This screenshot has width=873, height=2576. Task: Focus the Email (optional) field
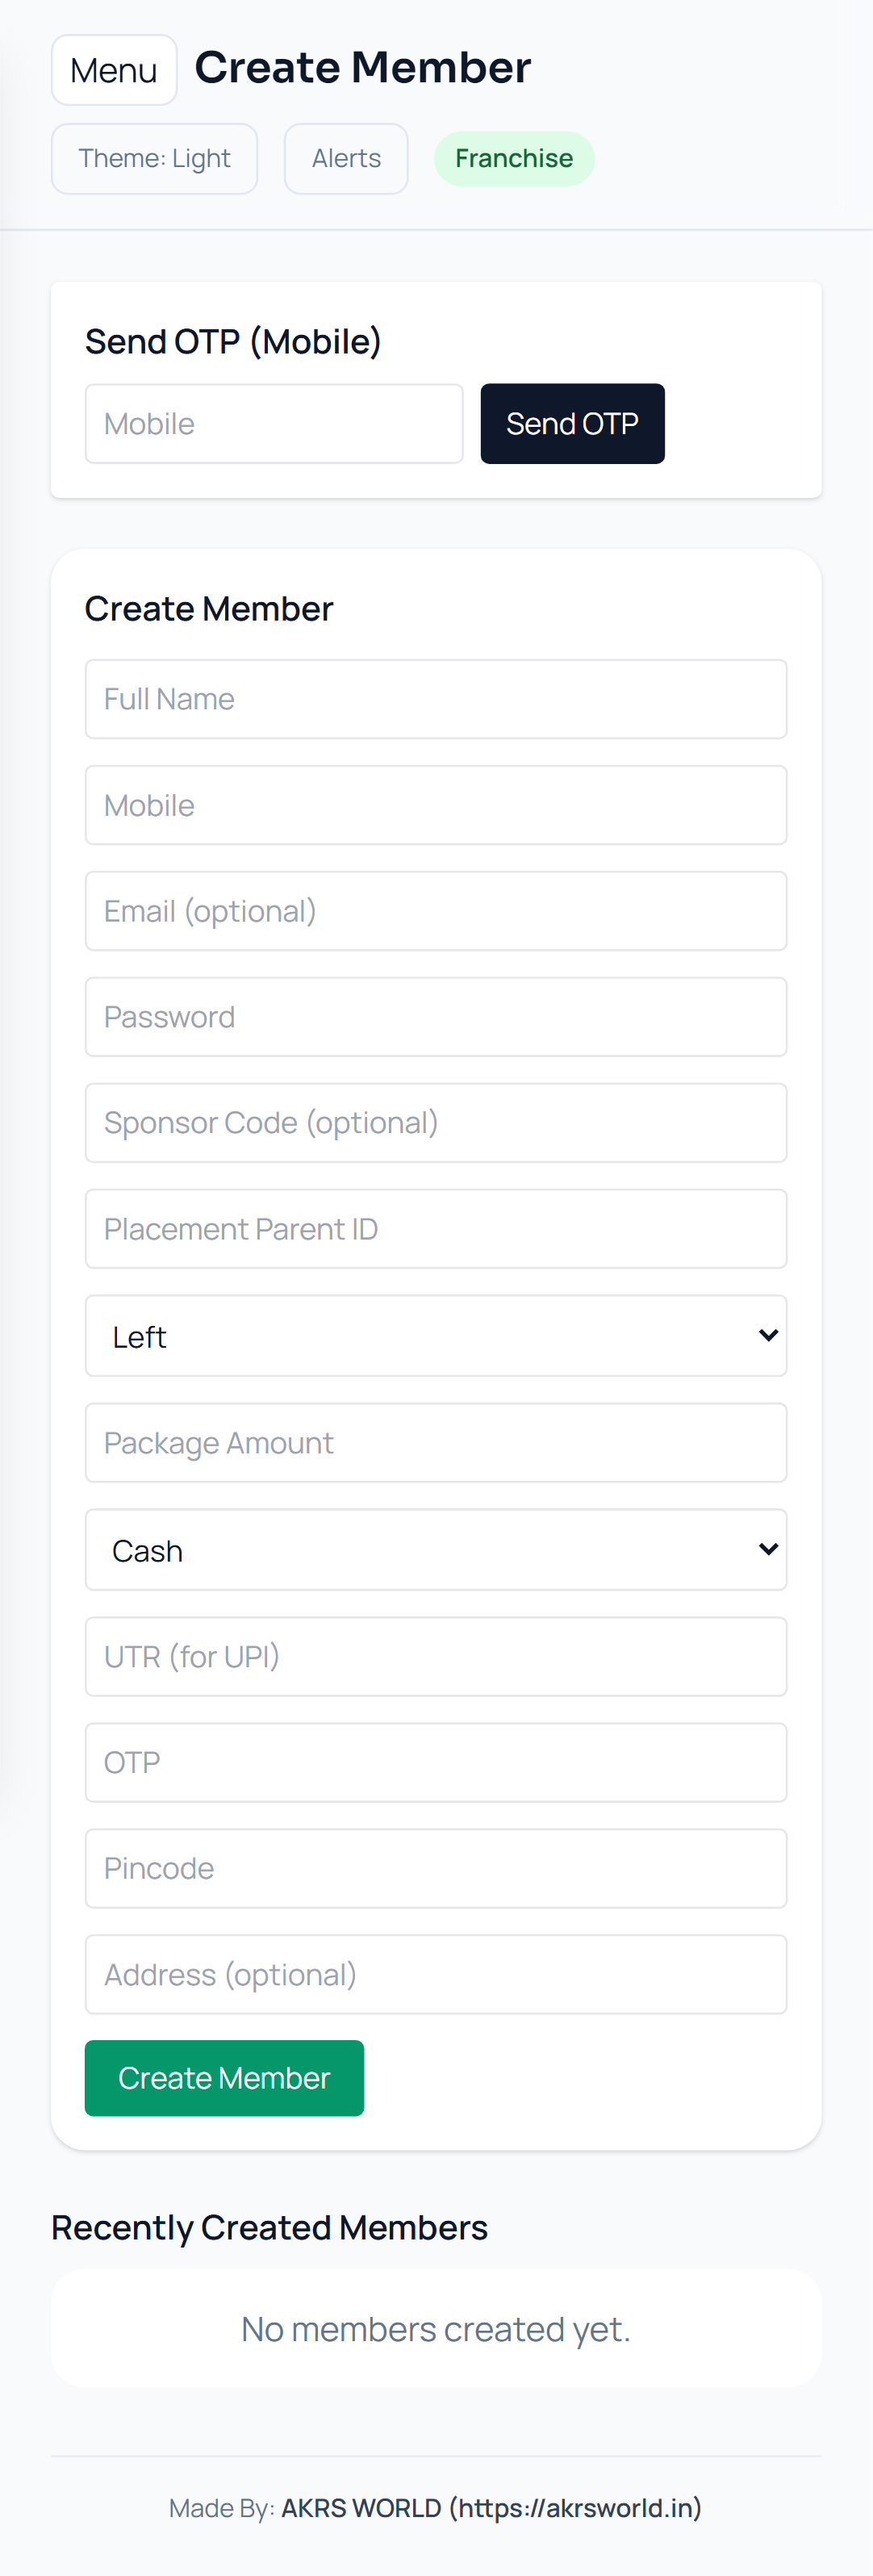[x=436, y=911]
